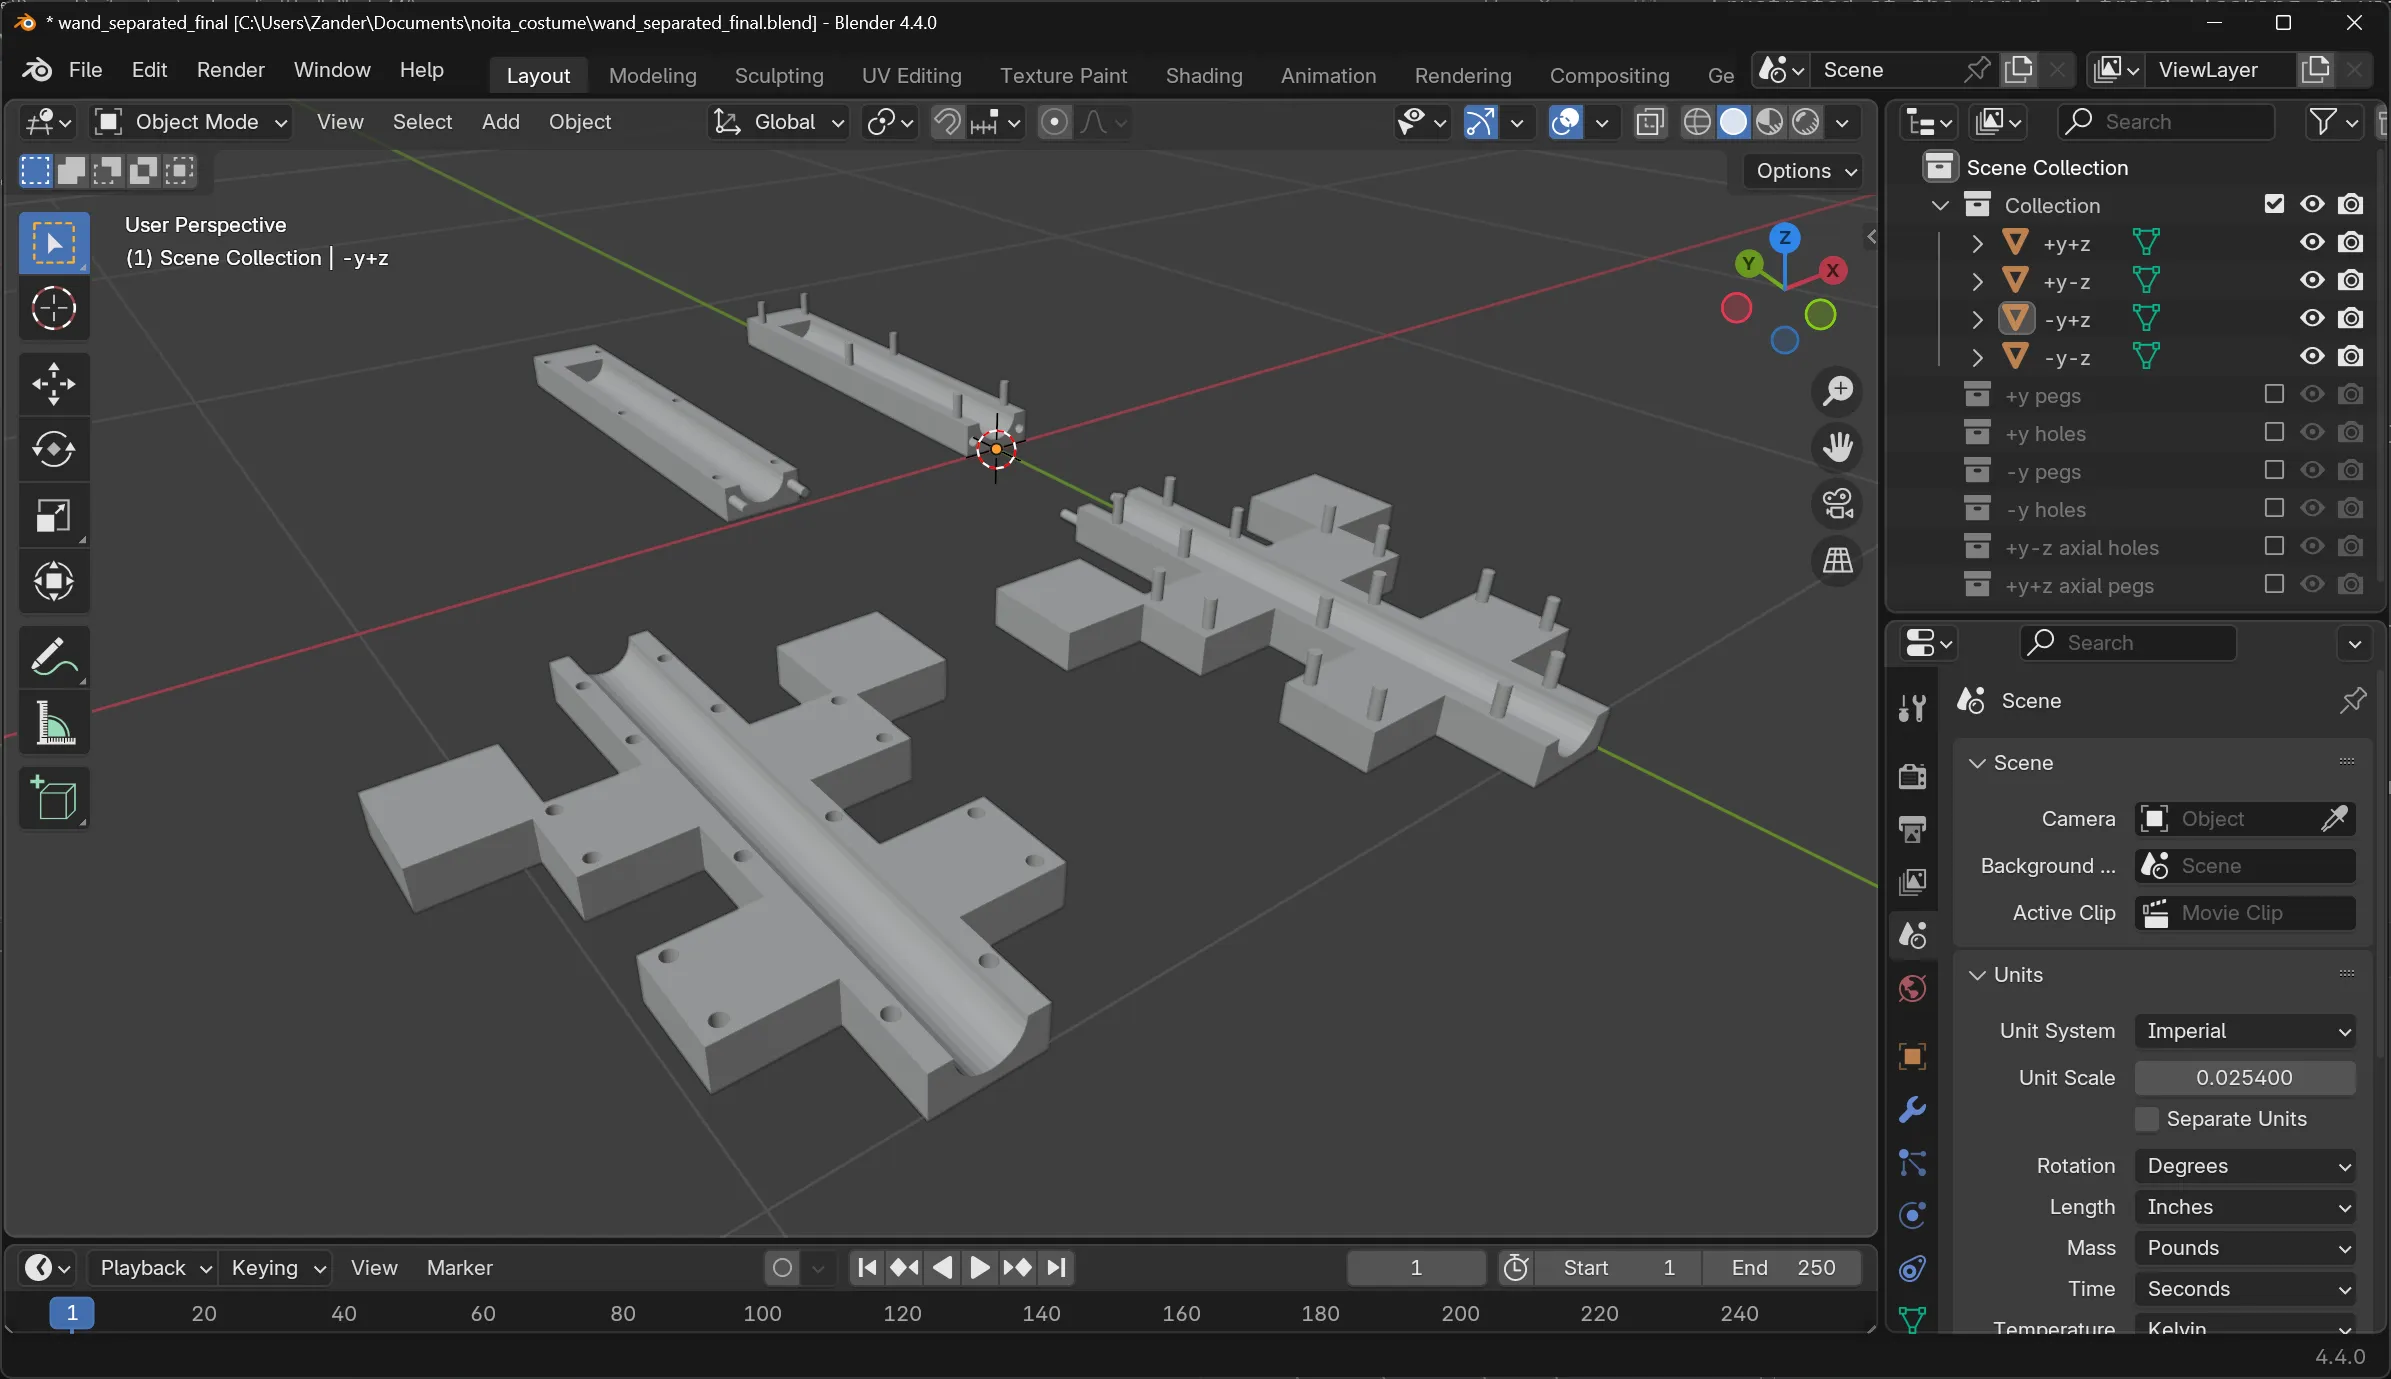2391x1379 pixels.
Task: Select the Move tool
Action: 53,384
